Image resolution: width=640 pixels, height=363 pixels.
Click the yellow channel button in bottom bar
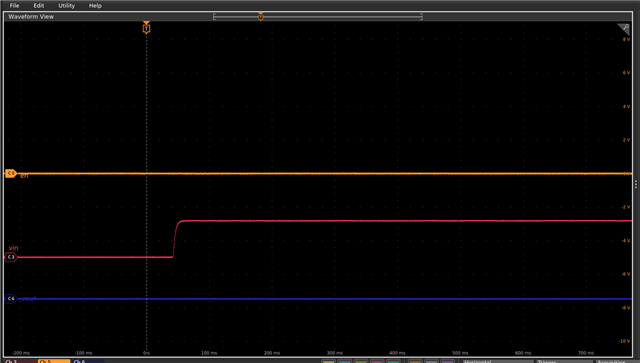pyautogui.click(x=328, y=361)
